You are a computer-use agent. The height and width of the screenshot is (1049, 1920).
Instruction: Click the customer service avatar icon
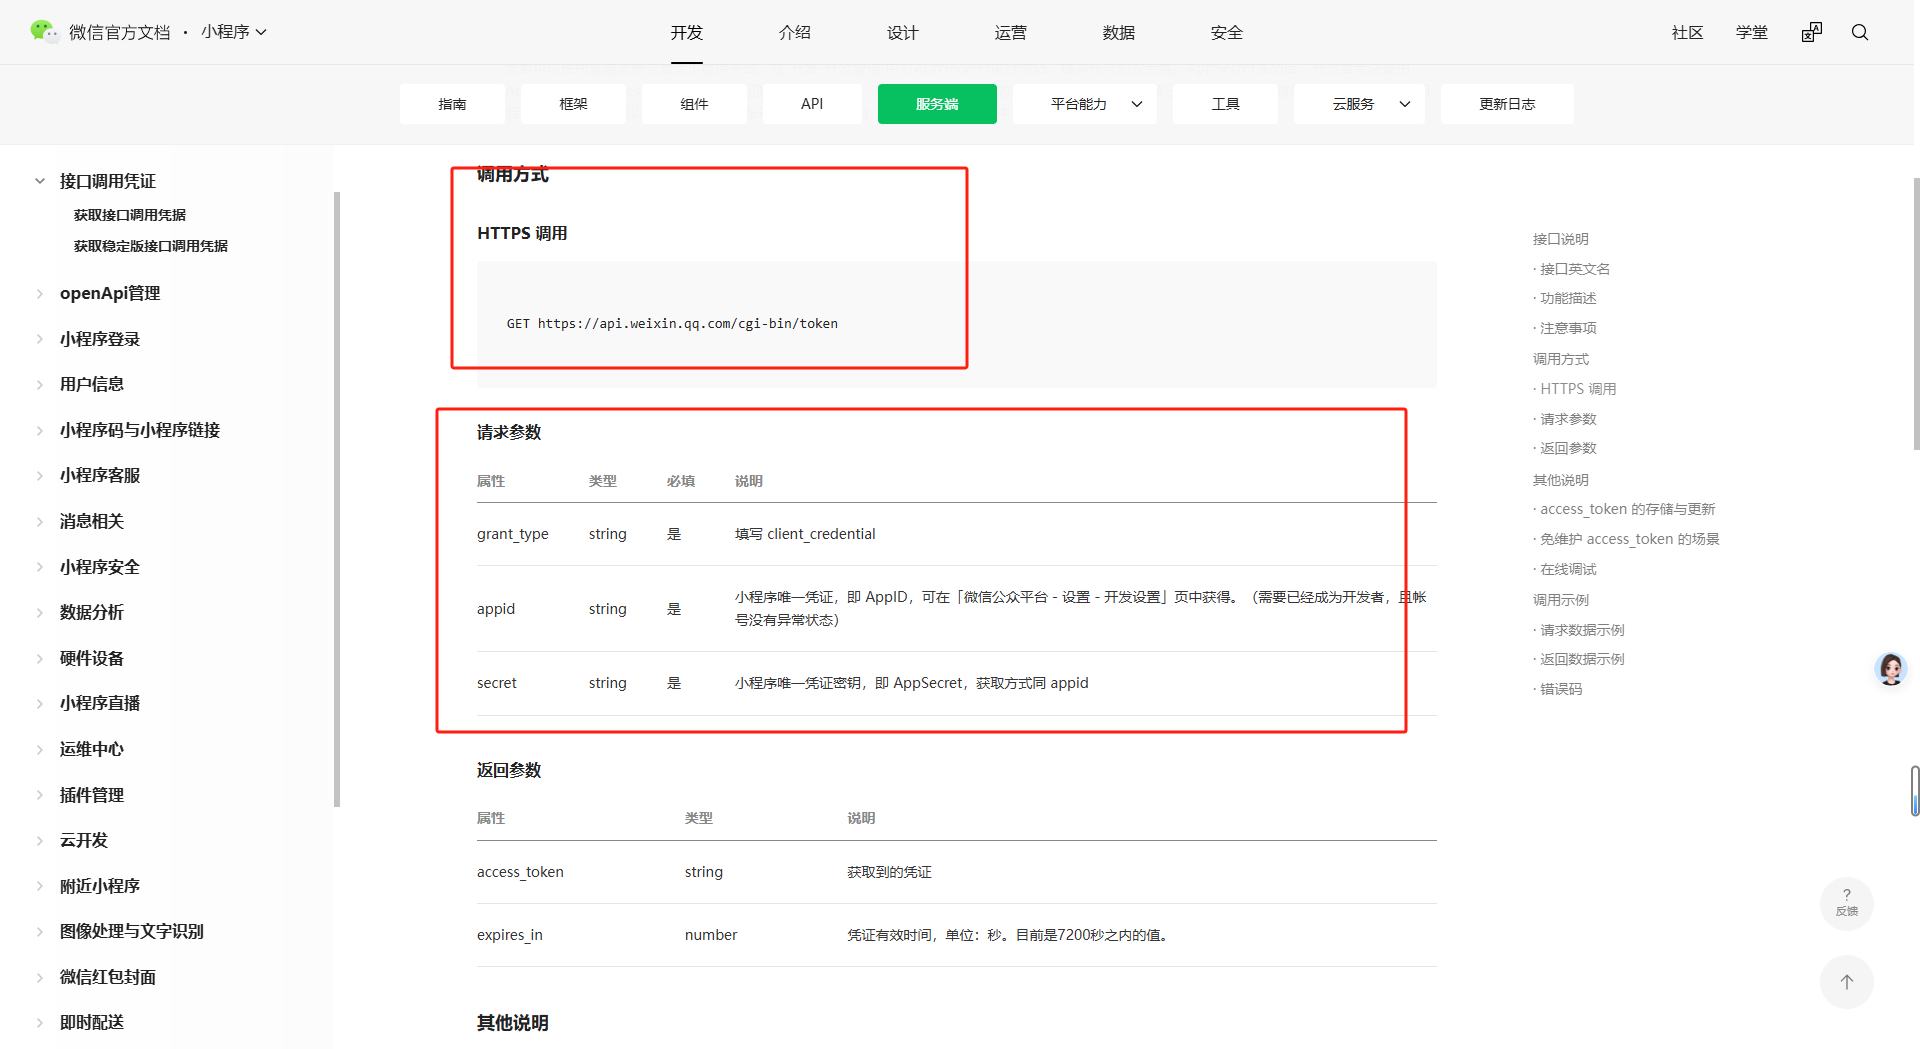coord(1890,669)
